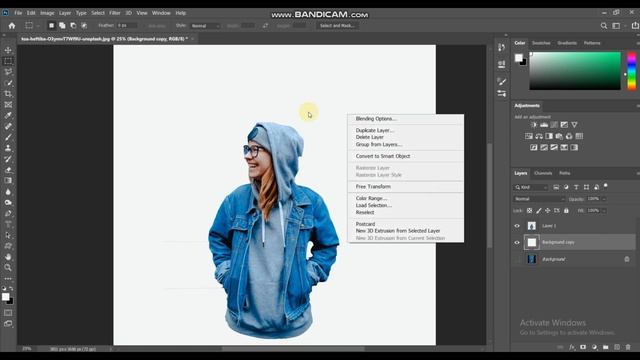Select the Path Selection tool
The image size is (640, 360).
pyautogui.click(x=8, y=236)
